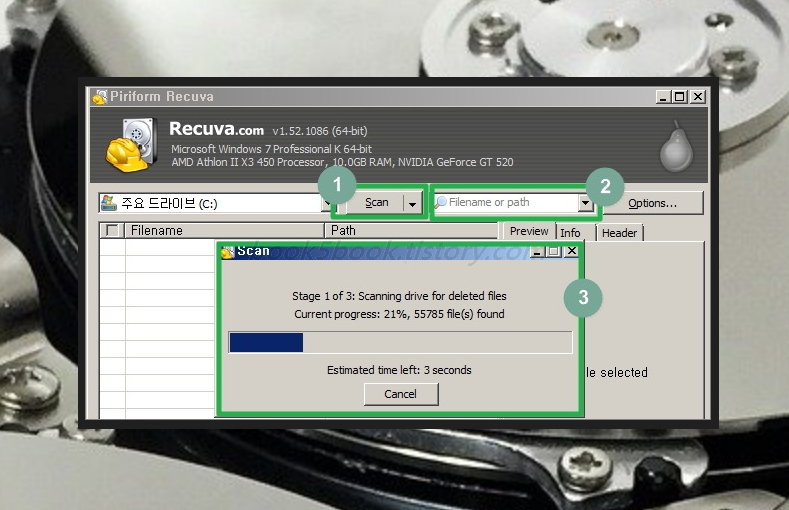
Task: Sort by the Filename column header
Action: pos(224,230)
